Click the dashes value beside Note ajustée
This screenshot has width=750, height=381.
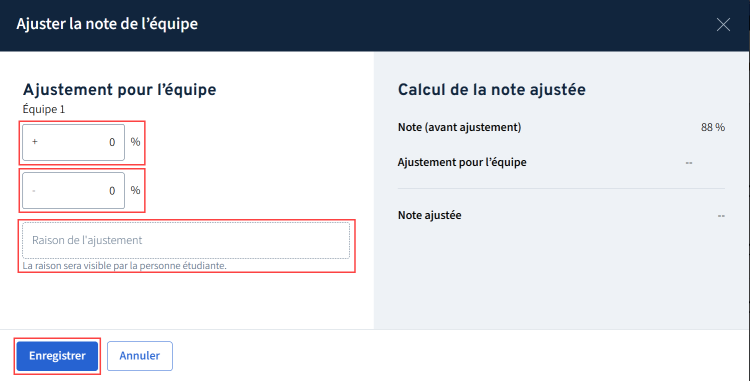tap(721, 216)
